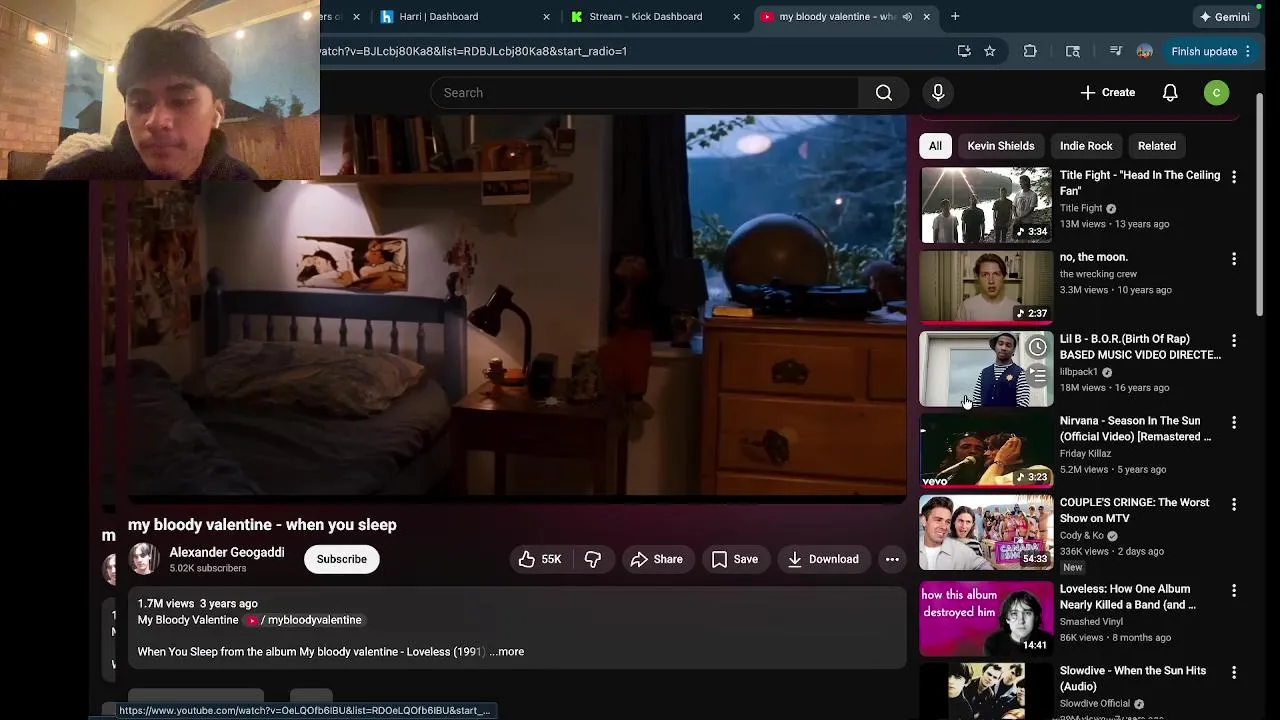Viewport: 1280px width, 720px height.
Task: Switch to the Stream - Kick Dashboard tab
Action: (x=655, y=17)
